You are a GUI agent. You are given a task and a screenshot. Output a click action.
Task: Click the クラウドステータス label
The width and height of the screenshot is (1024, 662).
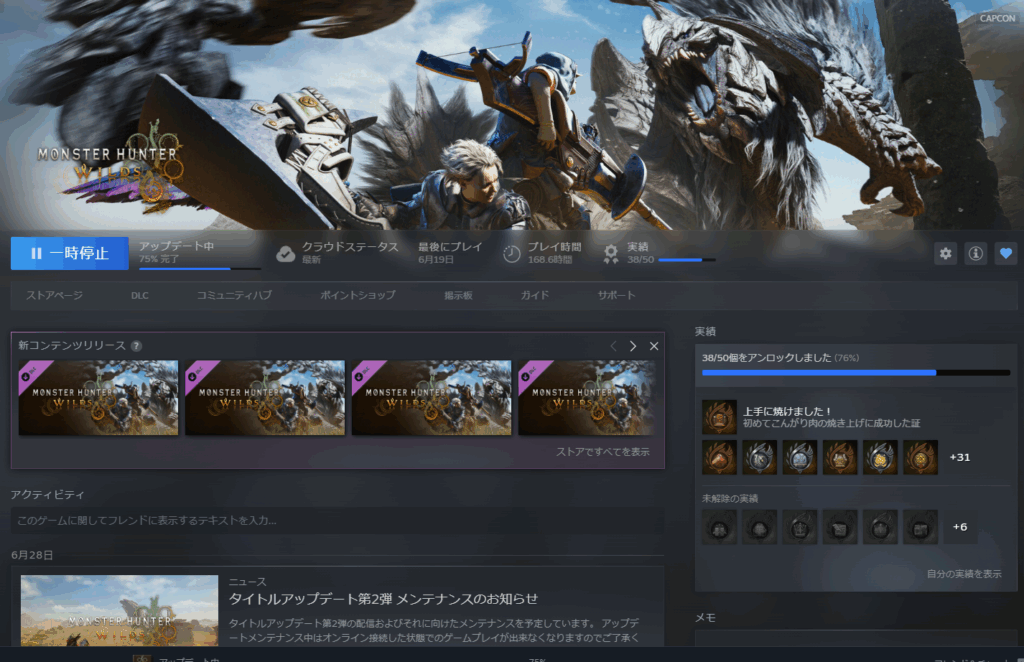pos(350,247)
